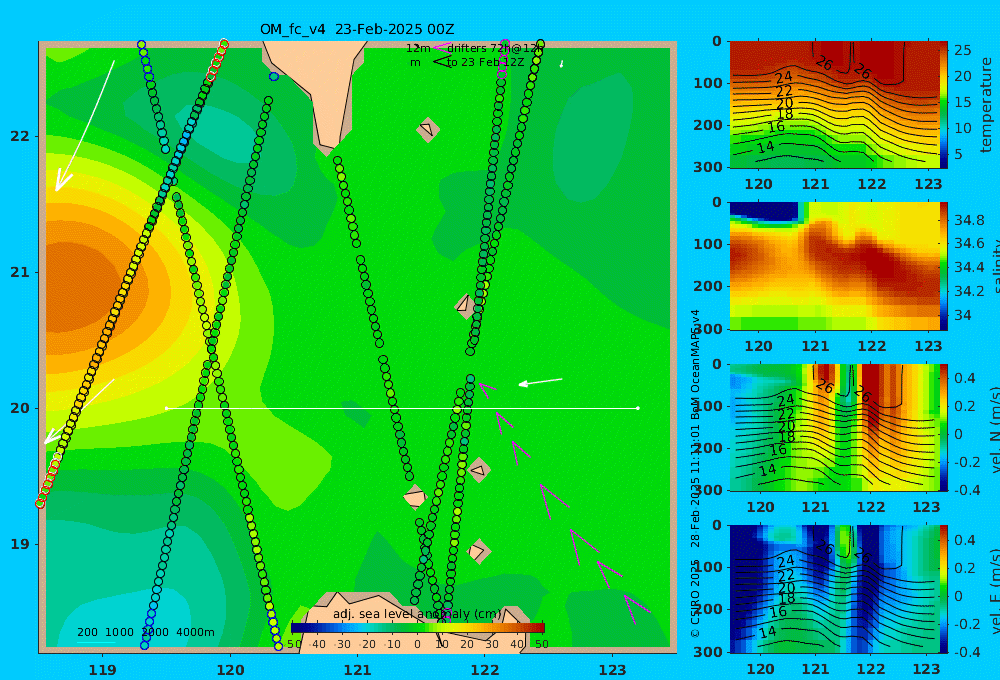Click the 34.4 tick on salinity colorbar
The width and height of the screenshot is (1000, 680).
point(969,268)
